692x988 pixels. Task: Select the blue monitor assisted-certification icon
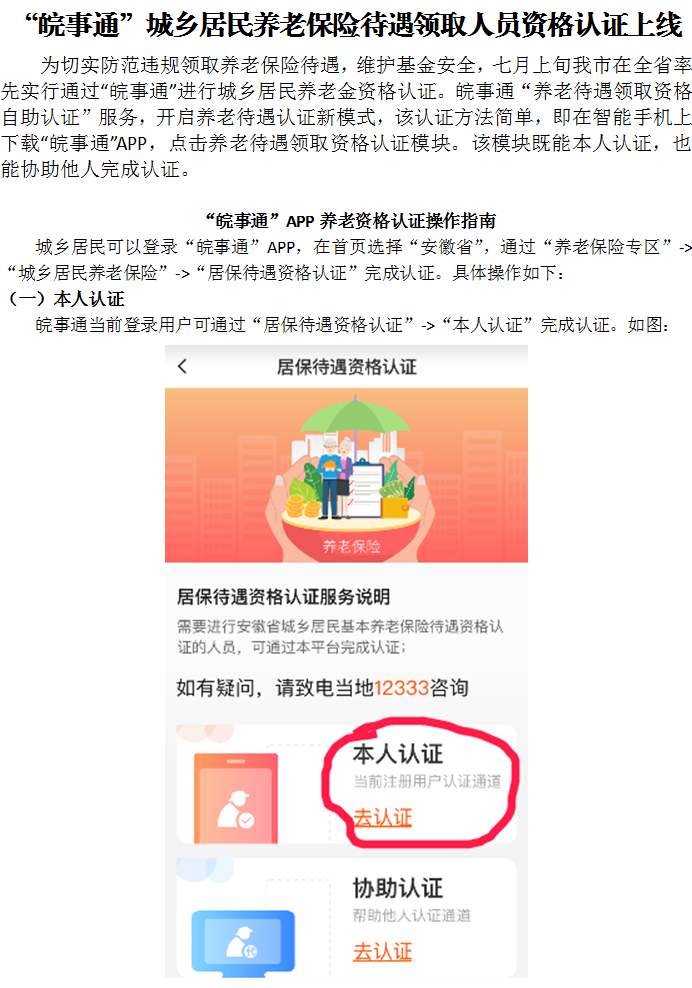[243, 941]
